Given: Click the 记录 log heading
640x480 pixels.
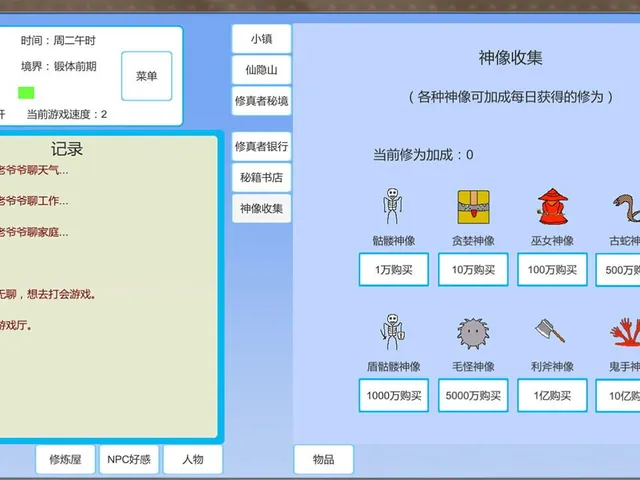Looking at the screenshot, I should click(67, 149).
